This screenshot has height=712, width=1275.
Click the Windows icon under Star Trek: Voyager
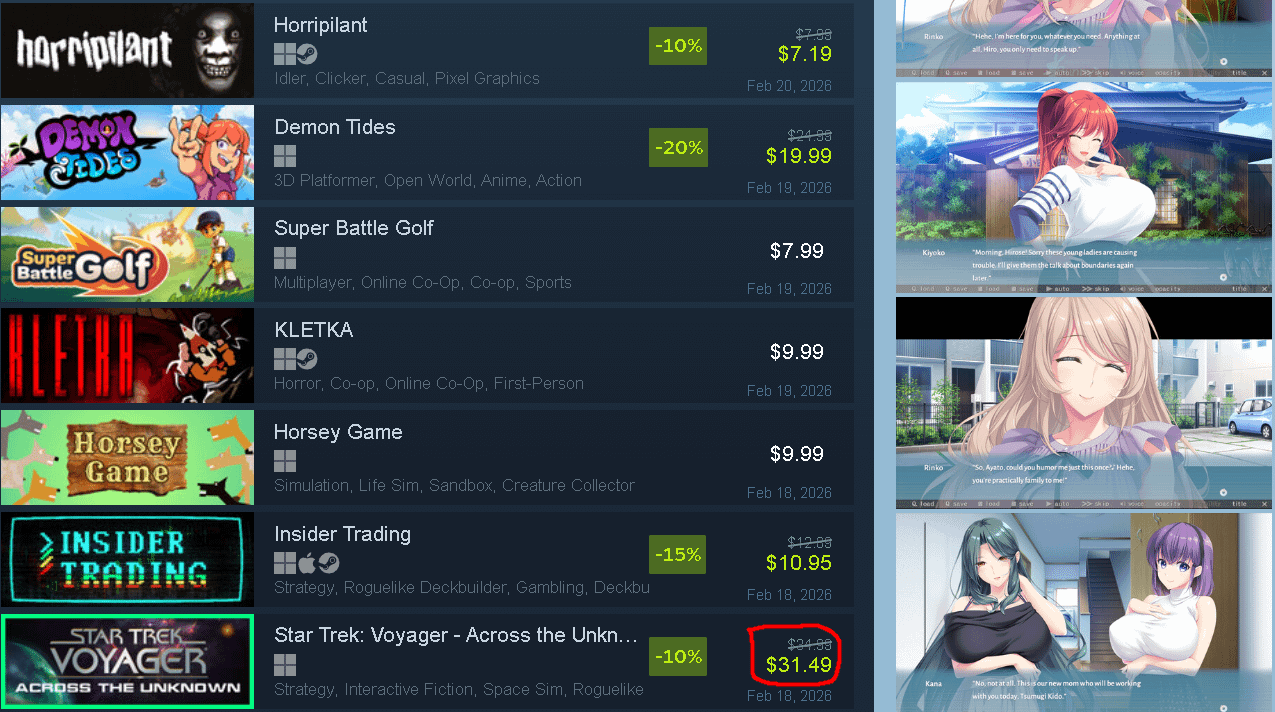click(x=285, y=665)
